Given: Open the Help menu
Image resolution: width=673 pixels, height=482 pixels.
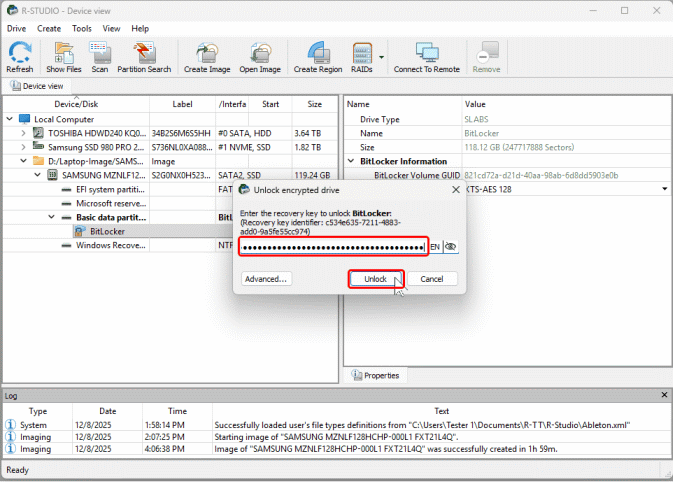Looking at the screenshot, I should (x=140, y=28).
